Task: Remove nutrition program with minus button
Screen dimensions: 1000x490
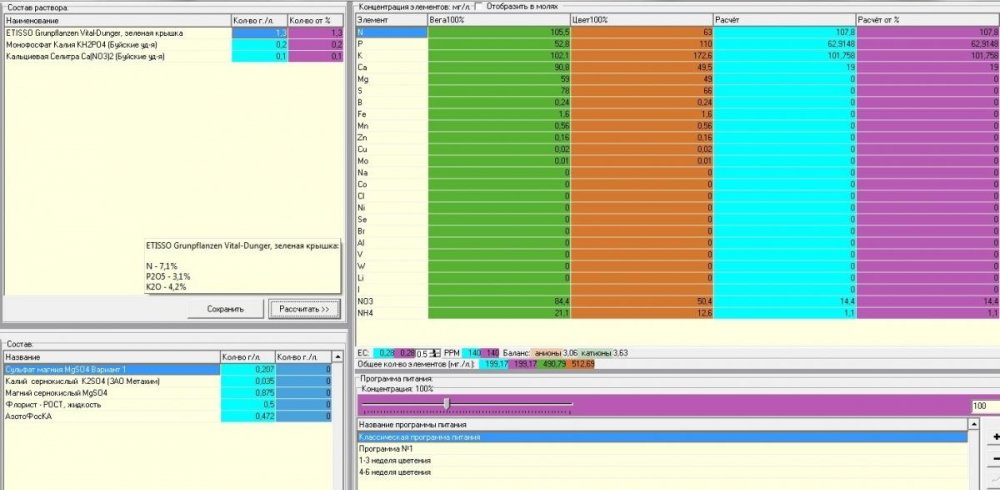Action: pos(995,459)
